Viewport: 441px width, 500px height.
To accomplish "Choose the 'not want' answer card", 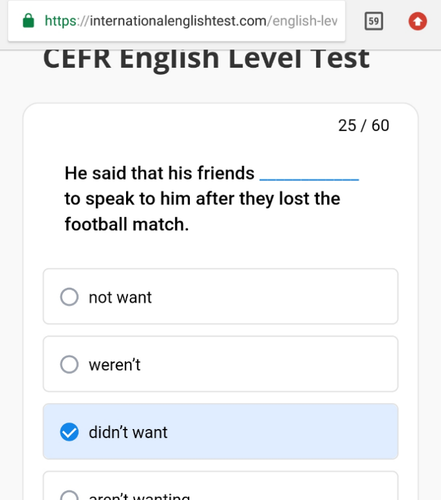I will (221, 296).
